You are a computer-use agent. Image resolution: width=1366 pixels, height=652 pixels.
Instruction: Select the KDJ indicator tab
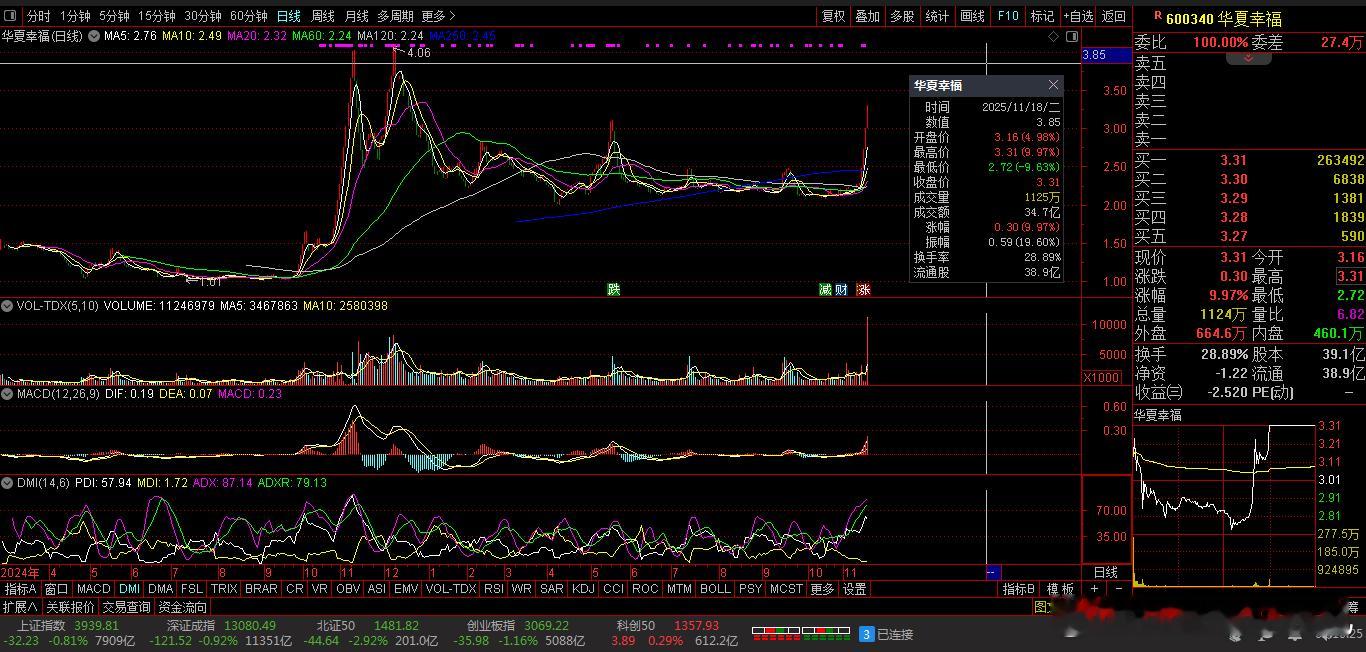[x=582, y=589]
